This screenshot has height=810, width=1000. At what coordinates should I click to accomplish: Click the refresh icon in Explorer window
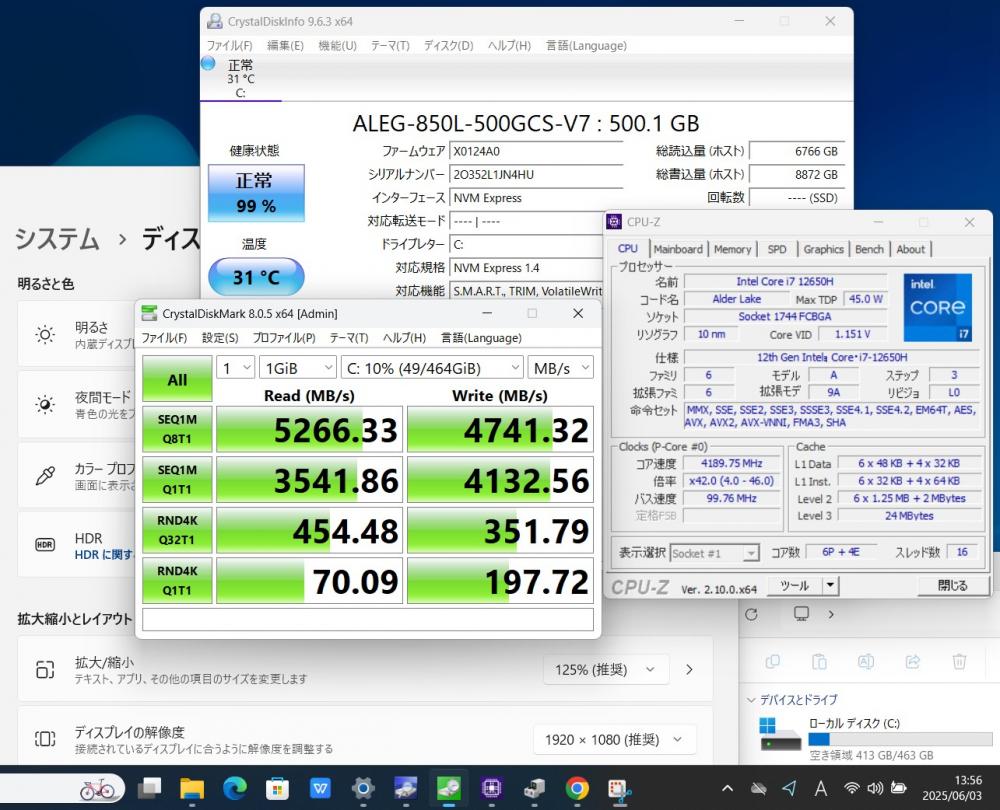[x=751, y=614]
